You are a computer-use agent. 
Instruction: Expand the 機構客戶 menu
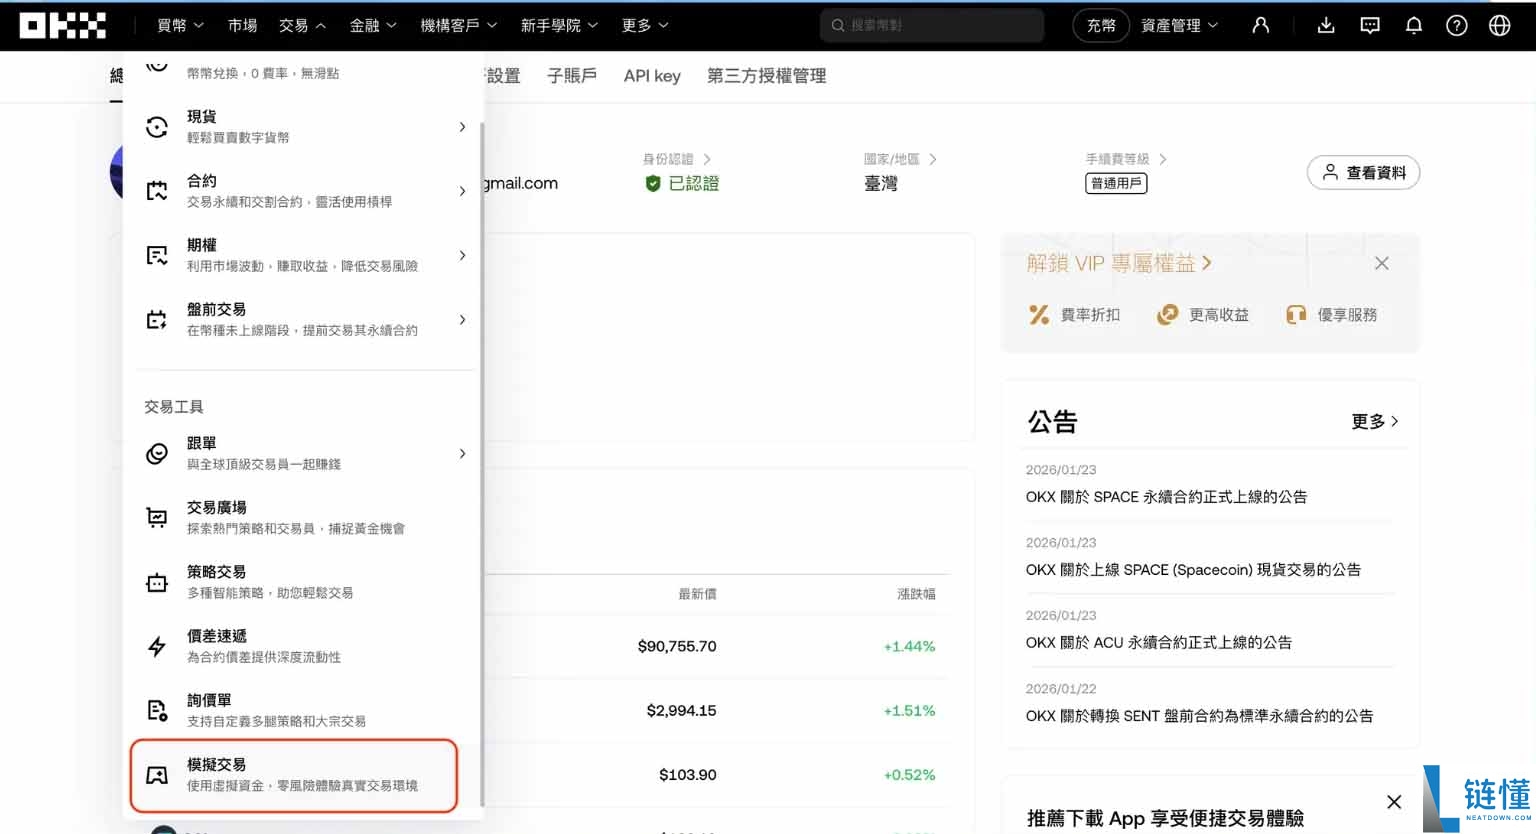tap(458, 25)
